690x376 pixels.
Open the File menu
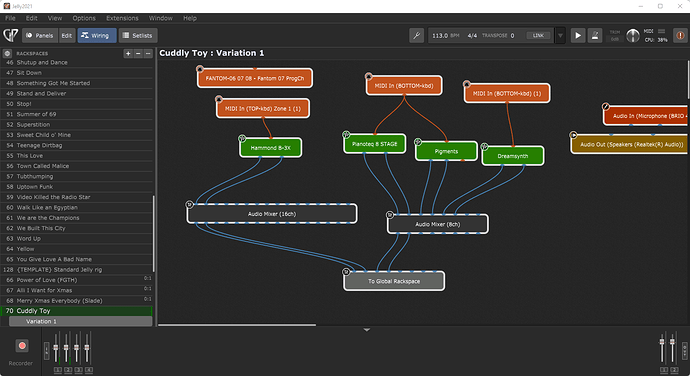(10, 18)
